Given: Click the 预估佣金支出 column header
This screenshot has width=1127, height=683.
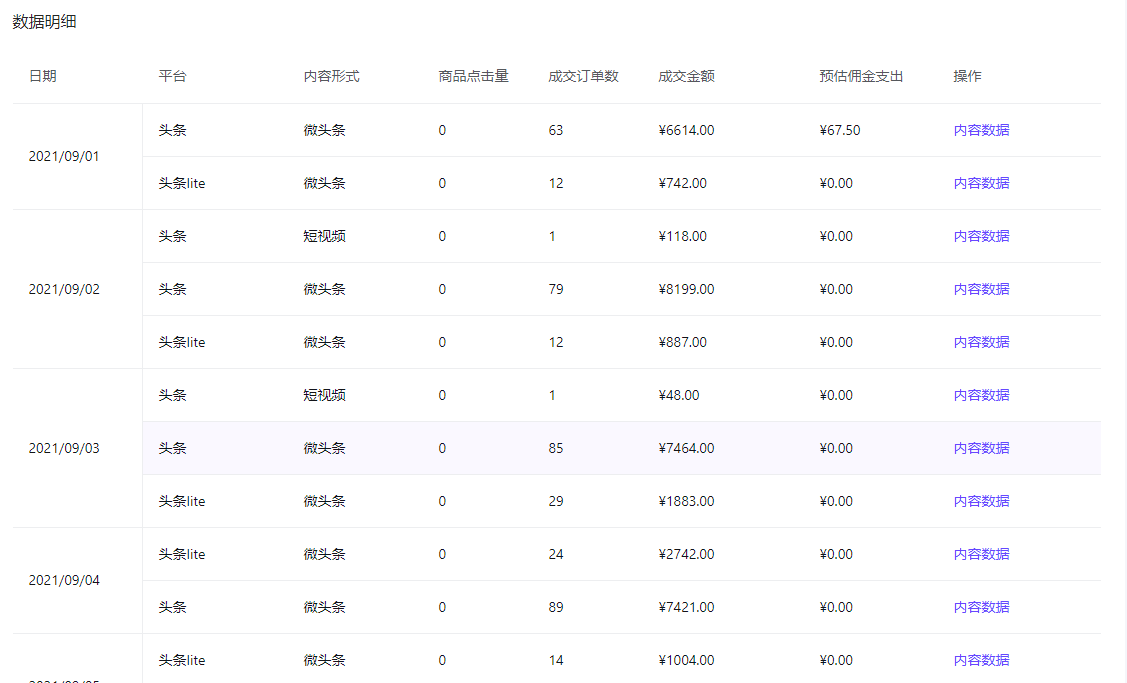Looking at the screenshot, I should click(x=861, y=76).
